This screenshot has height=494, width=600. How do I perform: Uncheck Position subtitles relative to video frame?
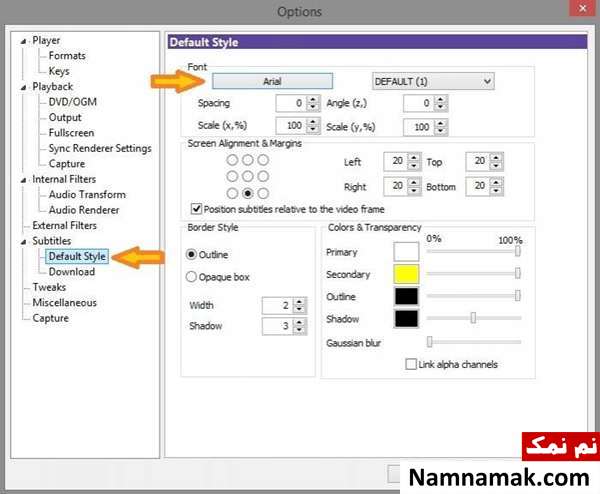coord(196,209)
